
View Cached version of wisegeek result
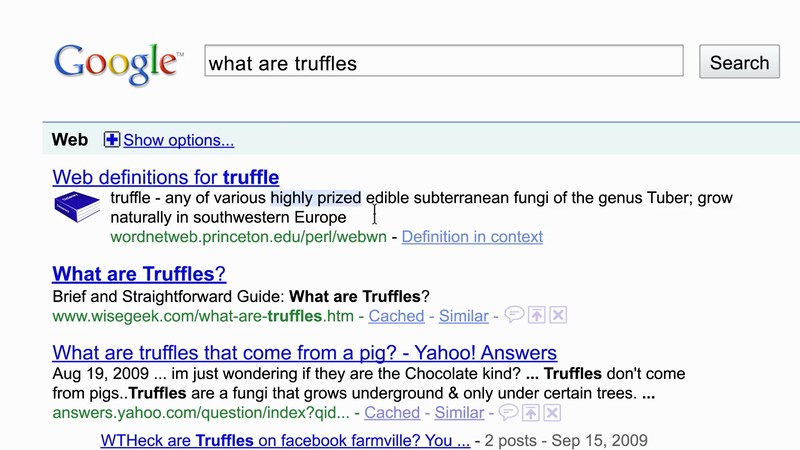[396, 316]
